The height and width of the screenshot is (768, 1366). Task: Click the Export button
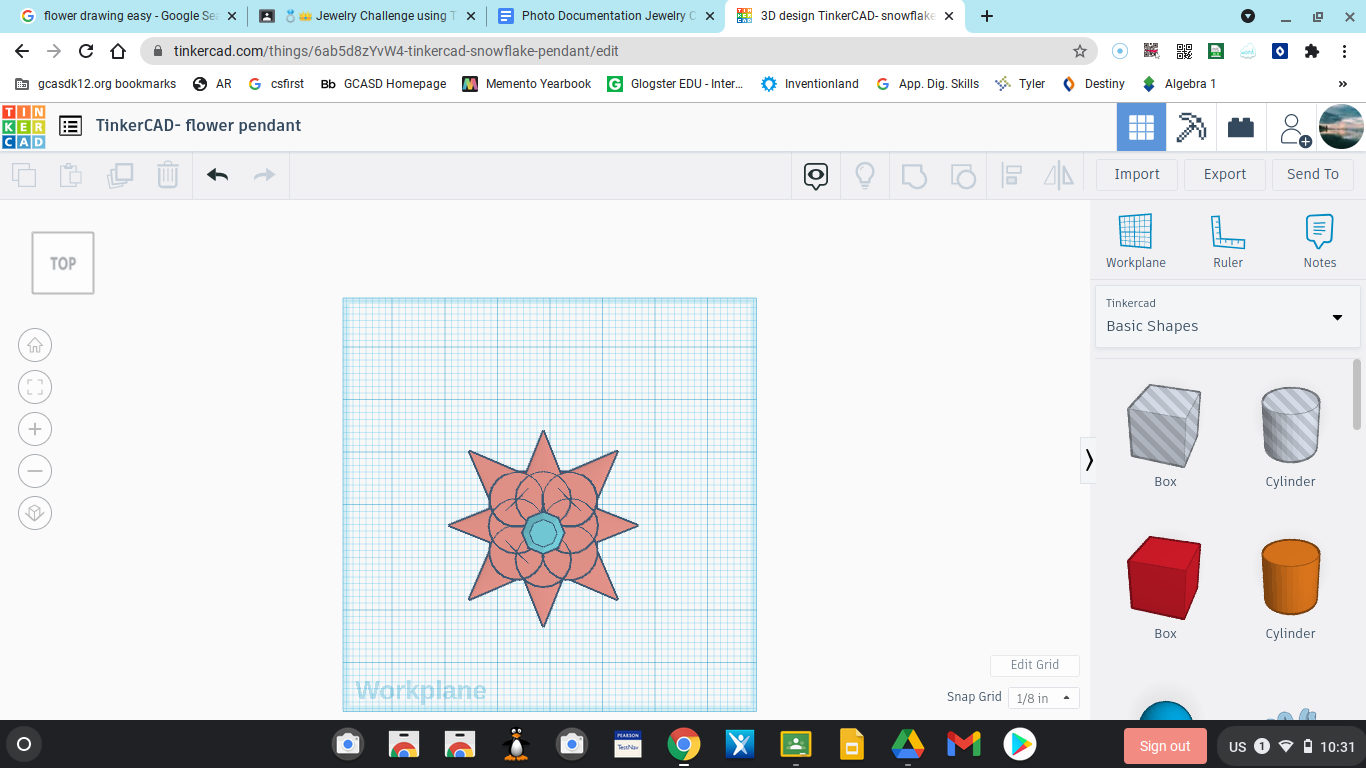1224,174
